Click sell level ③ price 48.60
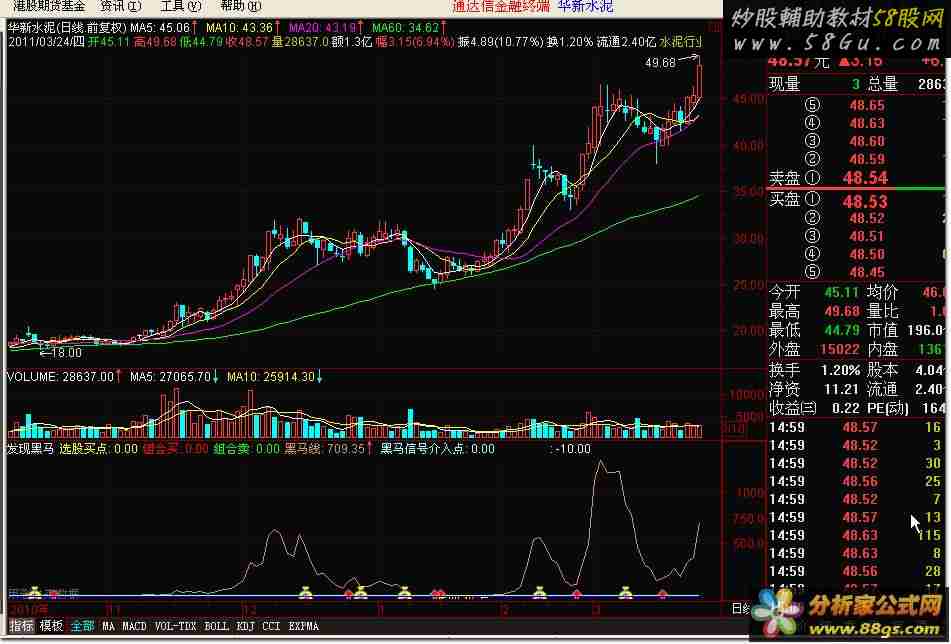 tap(867, 141)
